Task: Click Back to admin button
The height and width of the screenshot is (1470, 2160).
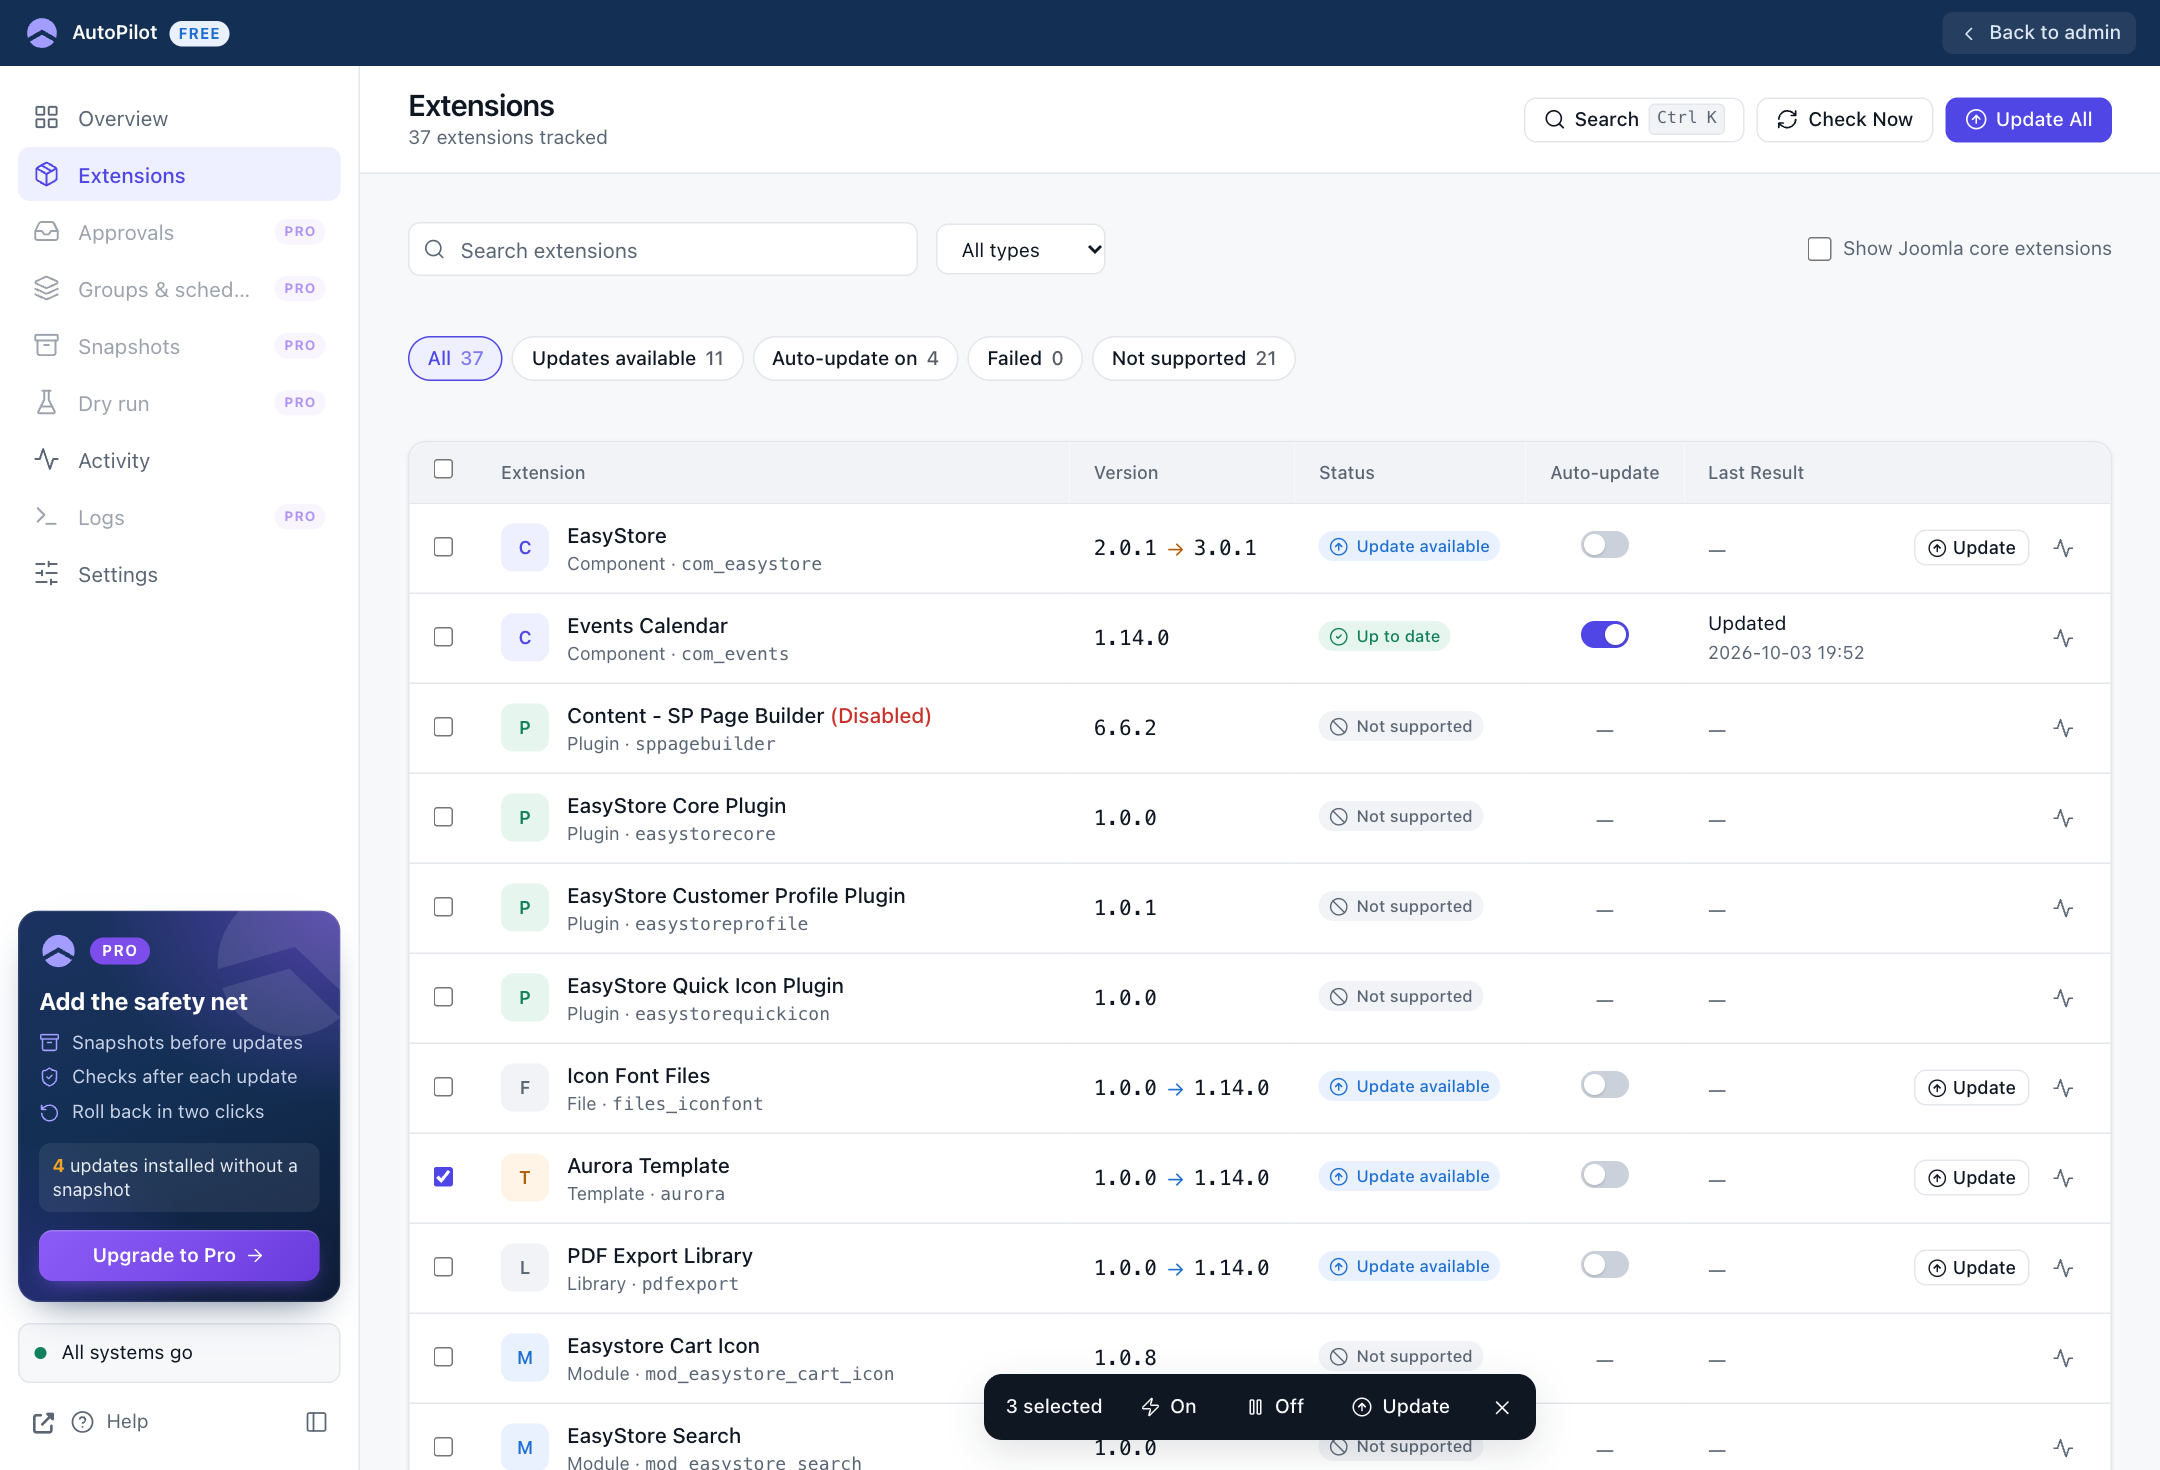Action: pos(2039,33)
